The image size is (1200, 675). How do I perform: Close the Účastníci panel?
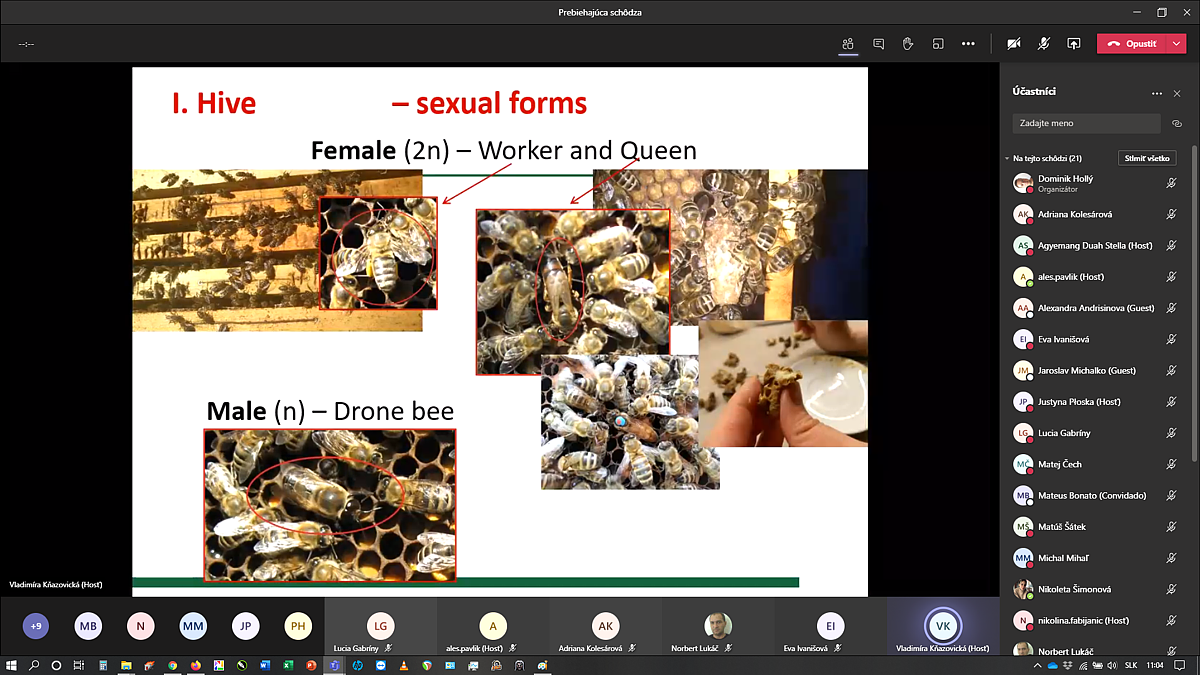tap(1177, 93)
